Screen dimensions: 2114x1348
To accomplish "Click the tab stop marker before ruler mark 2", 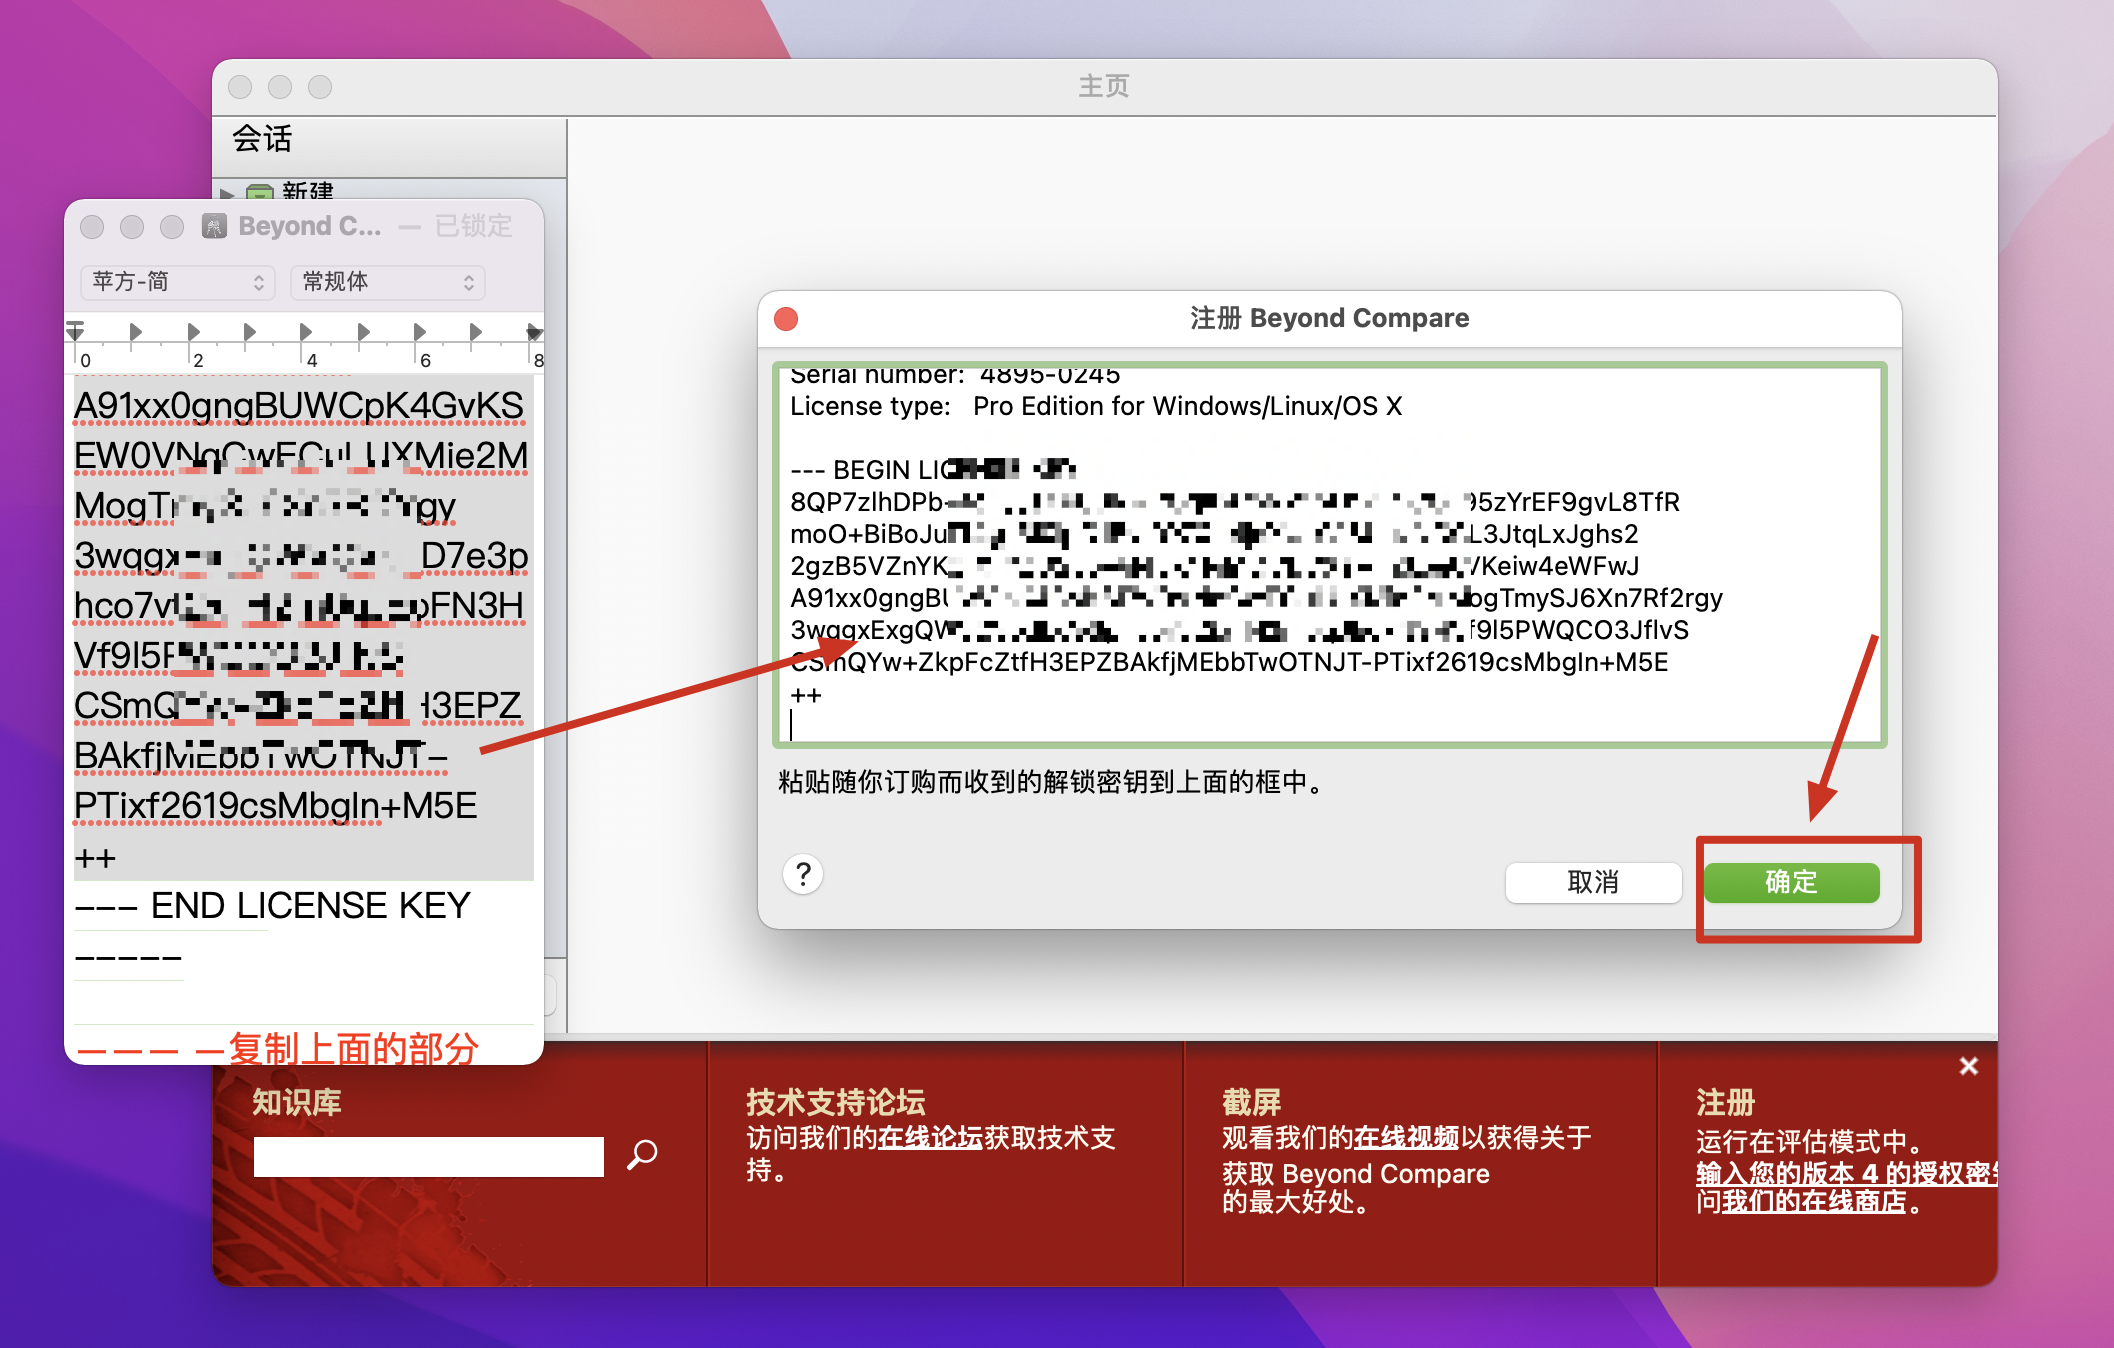I will tap(136, 331).
